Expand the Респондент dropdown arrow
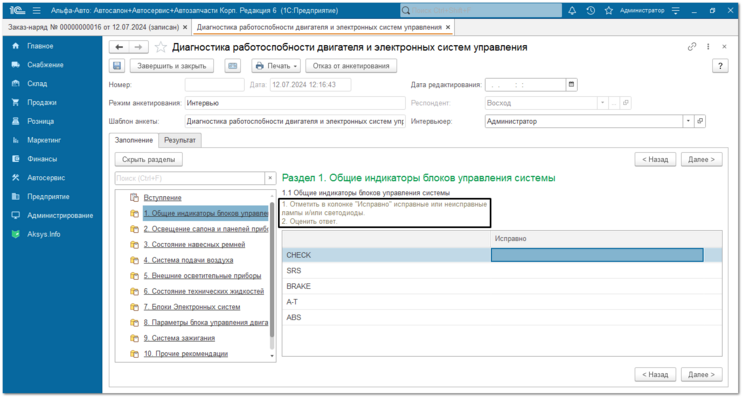Screen dimensions: 743x398 coord(602,103)
